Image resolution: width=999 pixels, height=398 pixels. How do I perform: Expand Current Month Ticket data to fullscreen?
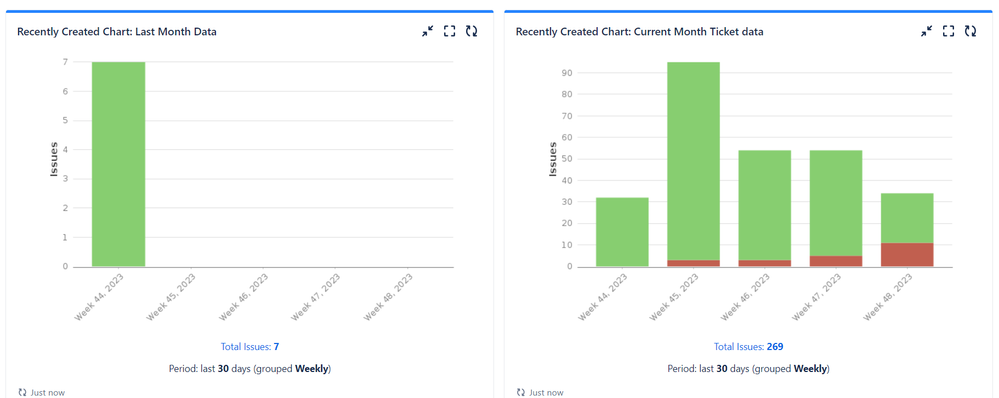click(x=949, y=31)
